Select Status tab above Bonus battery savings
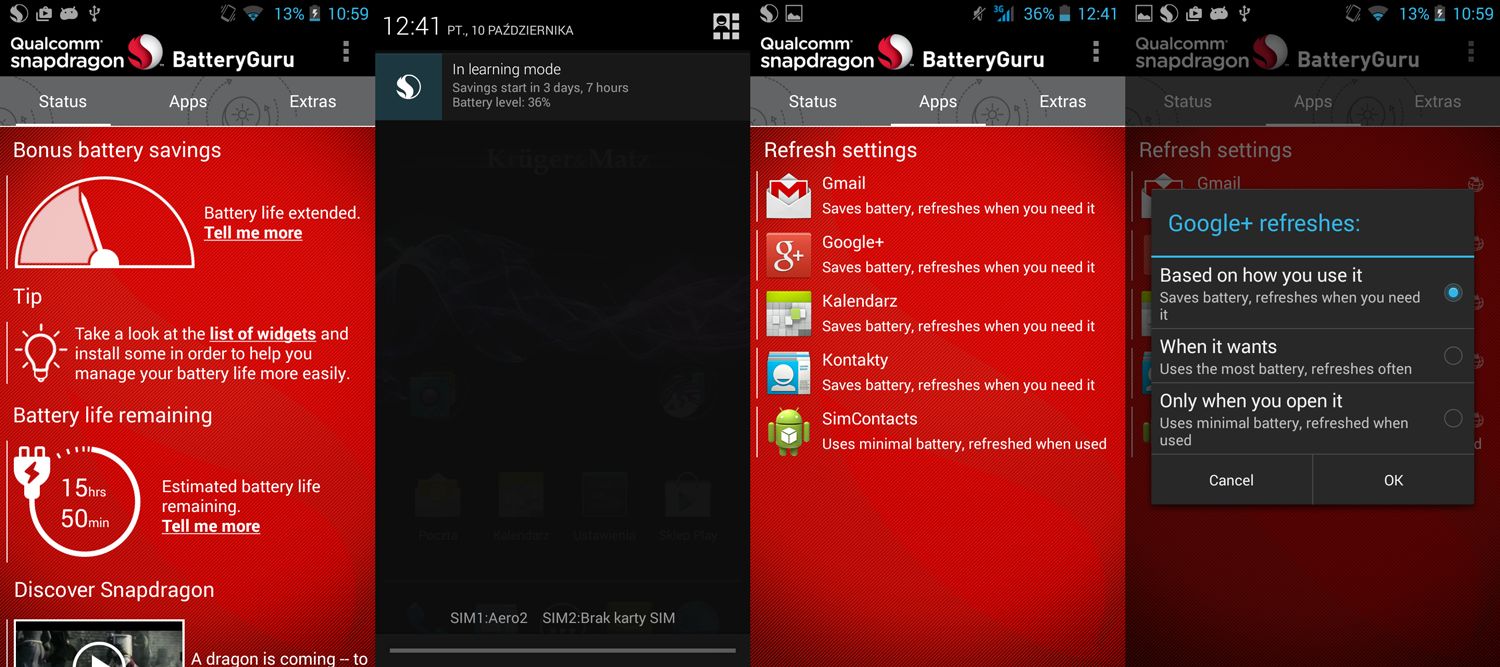This screenshot has height=667, width=1500. [x=63, y=101]
